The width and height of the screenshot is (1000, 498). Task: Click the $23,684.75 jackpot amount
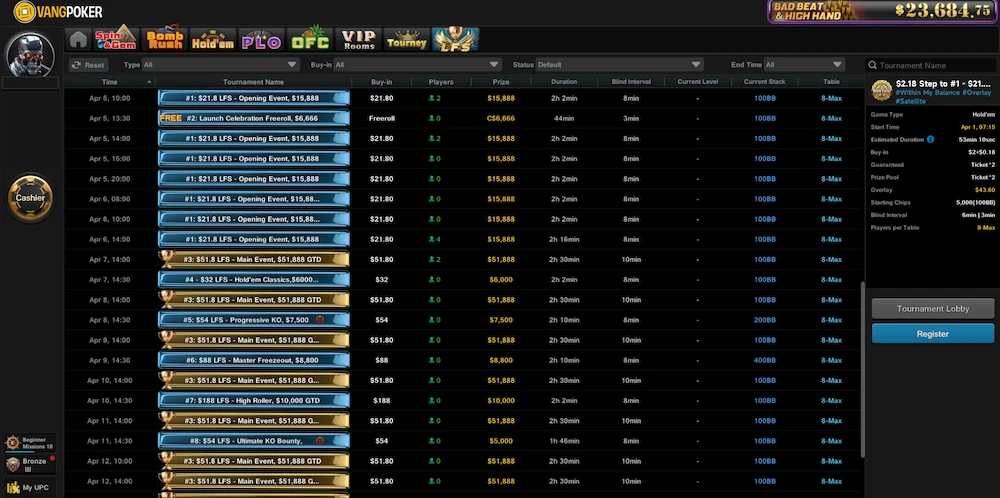(x=944, y=10)
